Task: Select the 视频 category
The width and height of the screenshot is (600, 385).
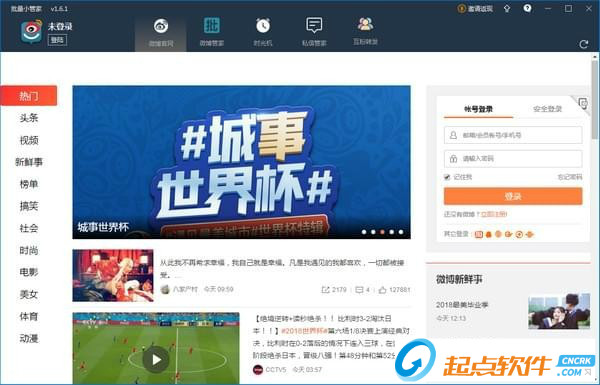Action: pos(29,140)
